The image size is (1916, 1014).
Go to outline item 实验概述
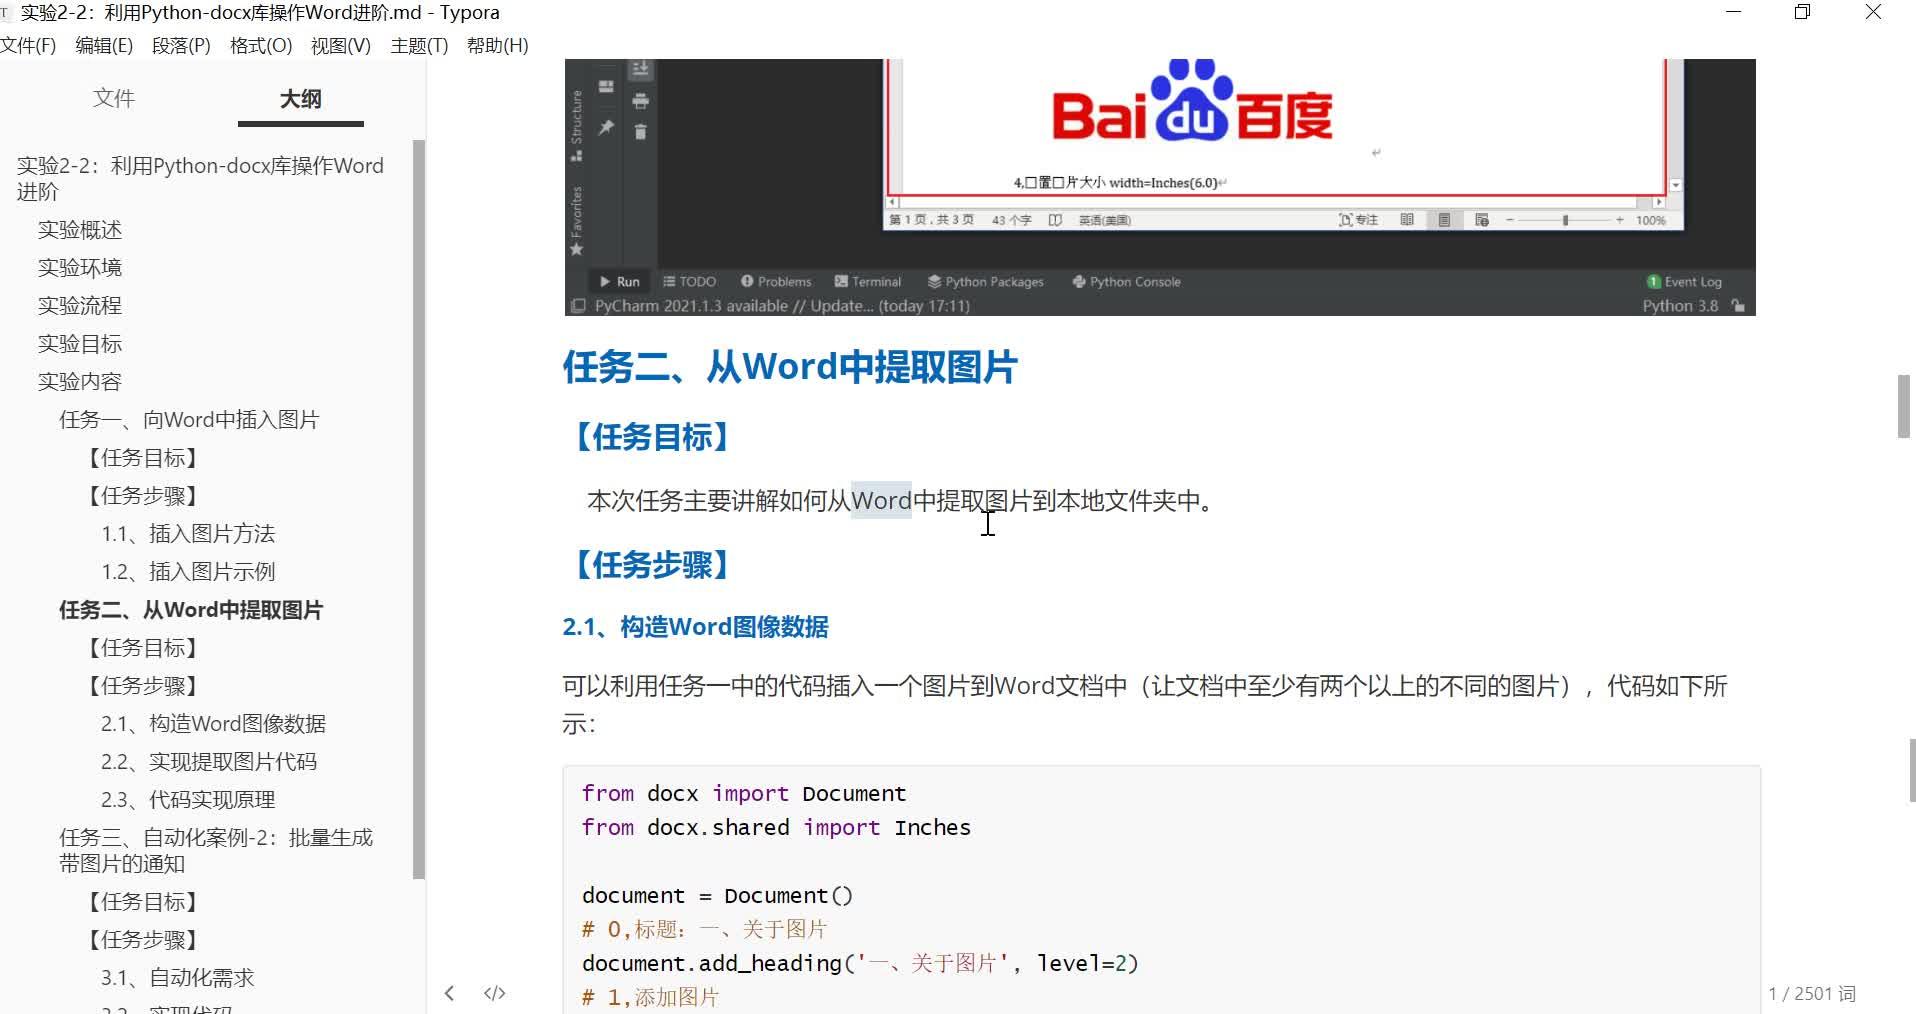coord(80,230)
